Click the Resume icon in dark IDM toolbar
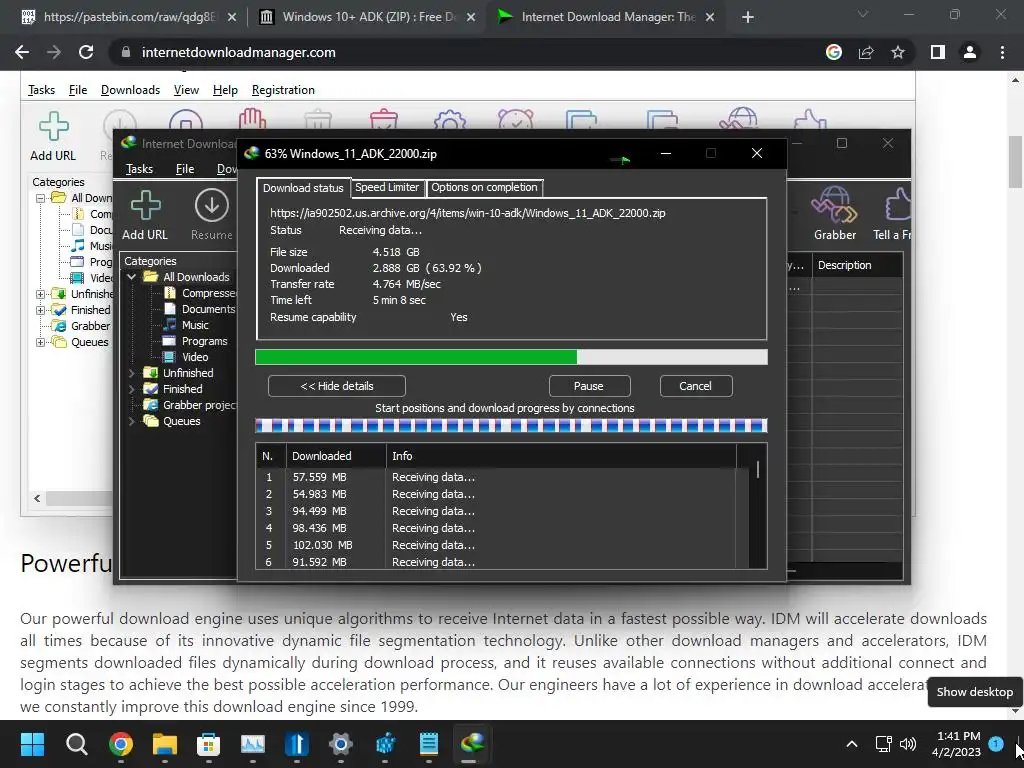This screenshot has width=1024, height=768. [x=212, y=205]
